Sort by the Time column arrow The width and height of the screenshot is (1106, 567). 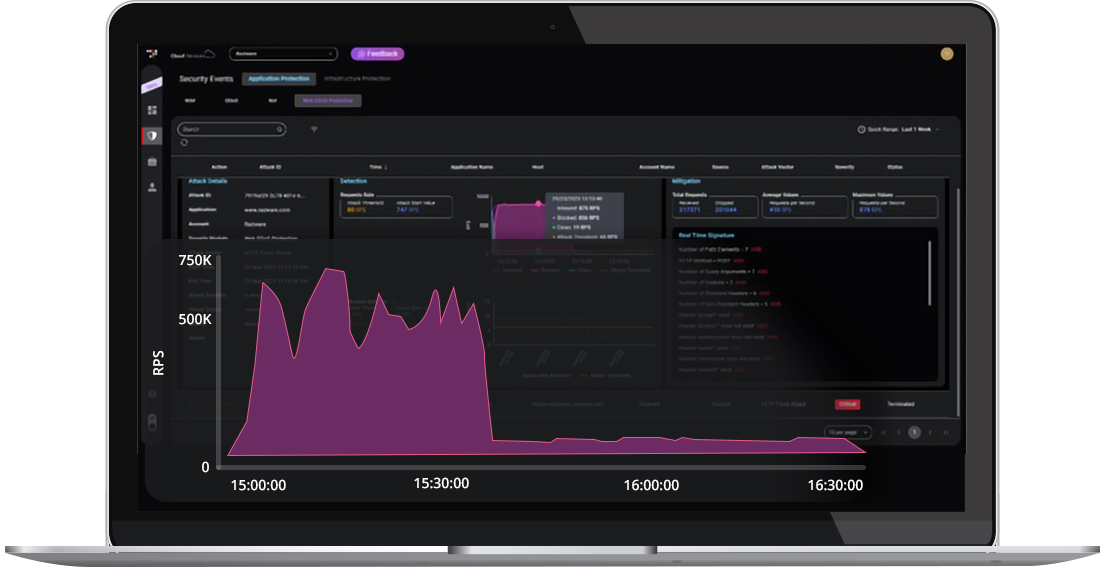[386, 167]
